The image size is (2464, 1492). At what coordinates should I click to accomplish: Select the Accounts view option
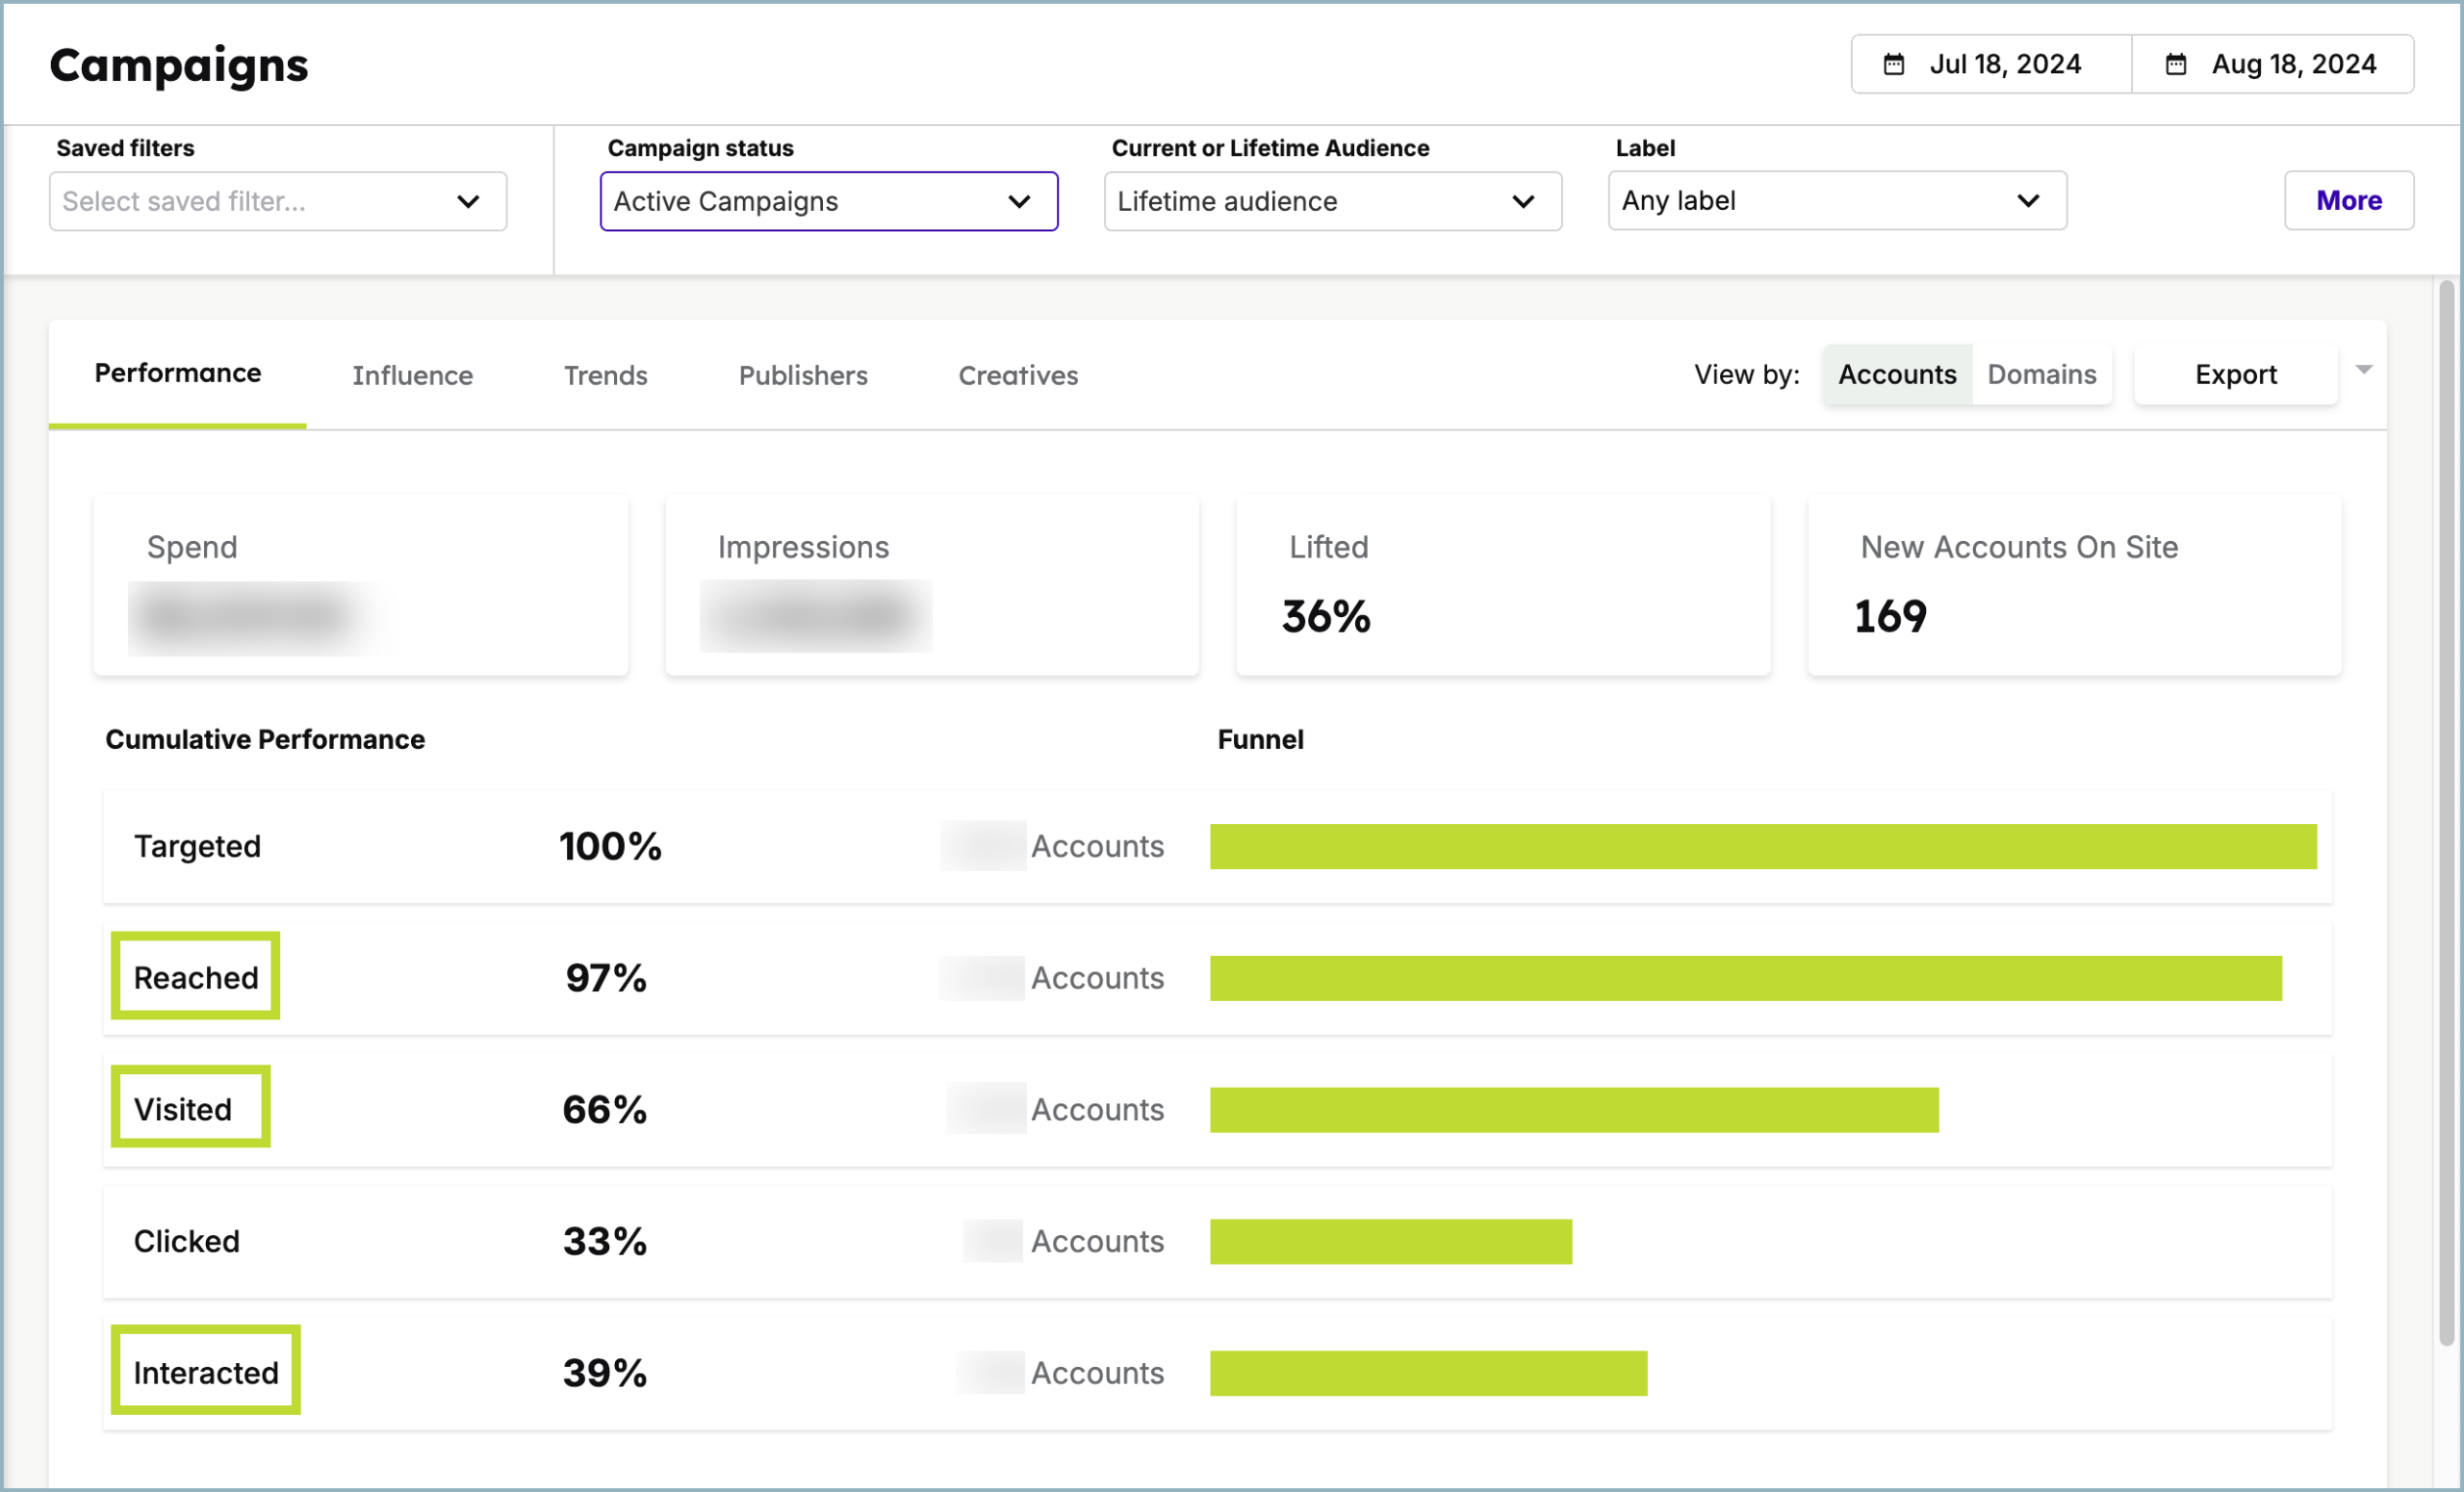click(1897, 374)
